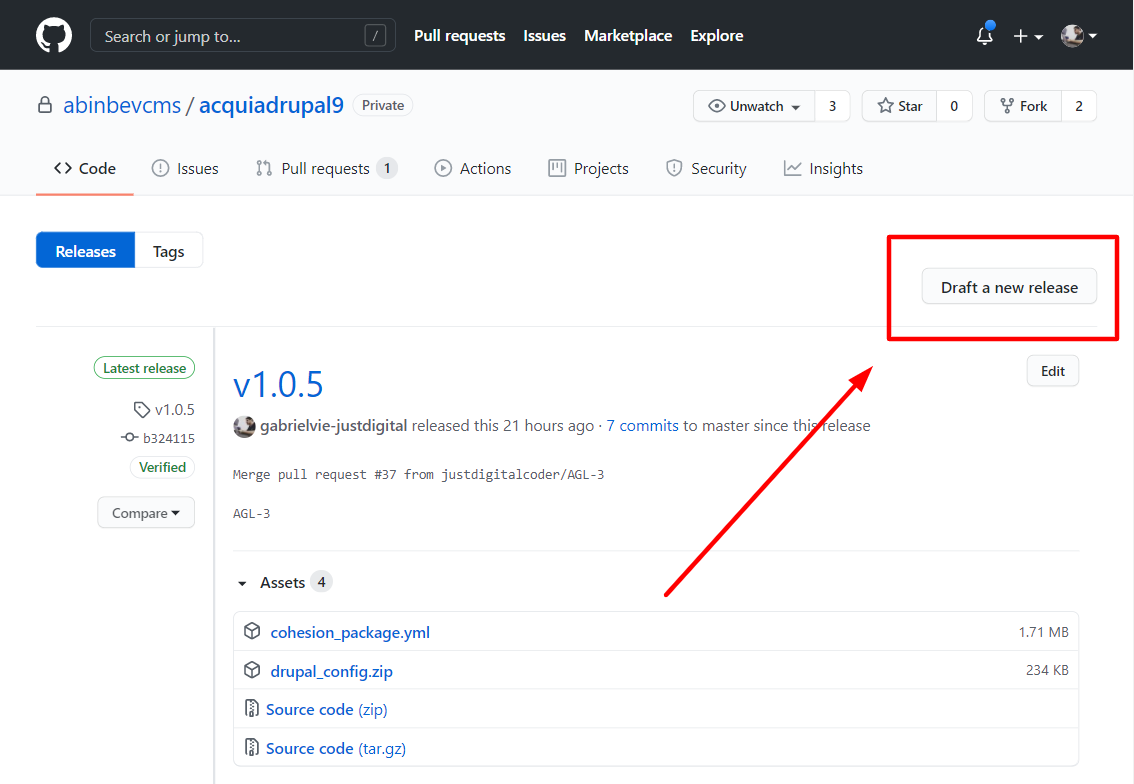This screenshot has width=1134, height=784.
Task: Click the Merge pull request #37 message
Action: pos(418,474)
